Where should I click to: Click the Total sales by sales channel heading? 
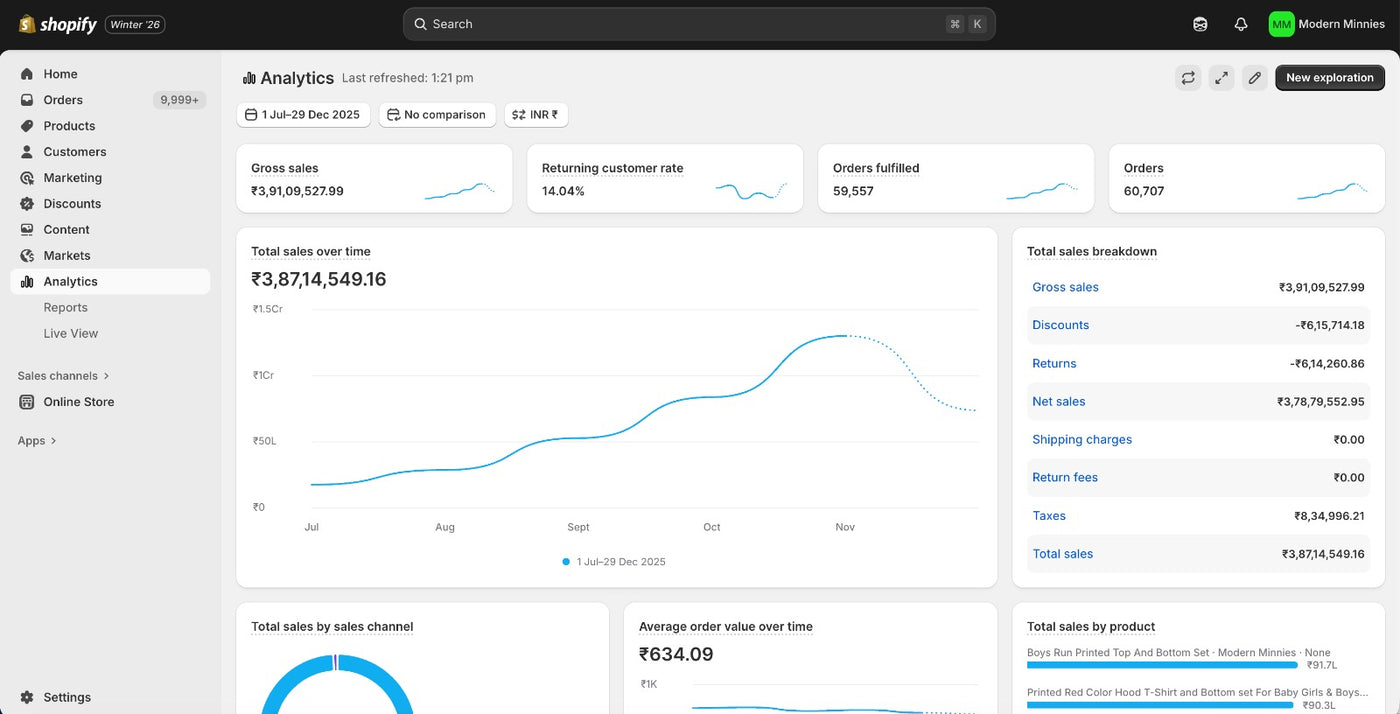coord(332,627)
